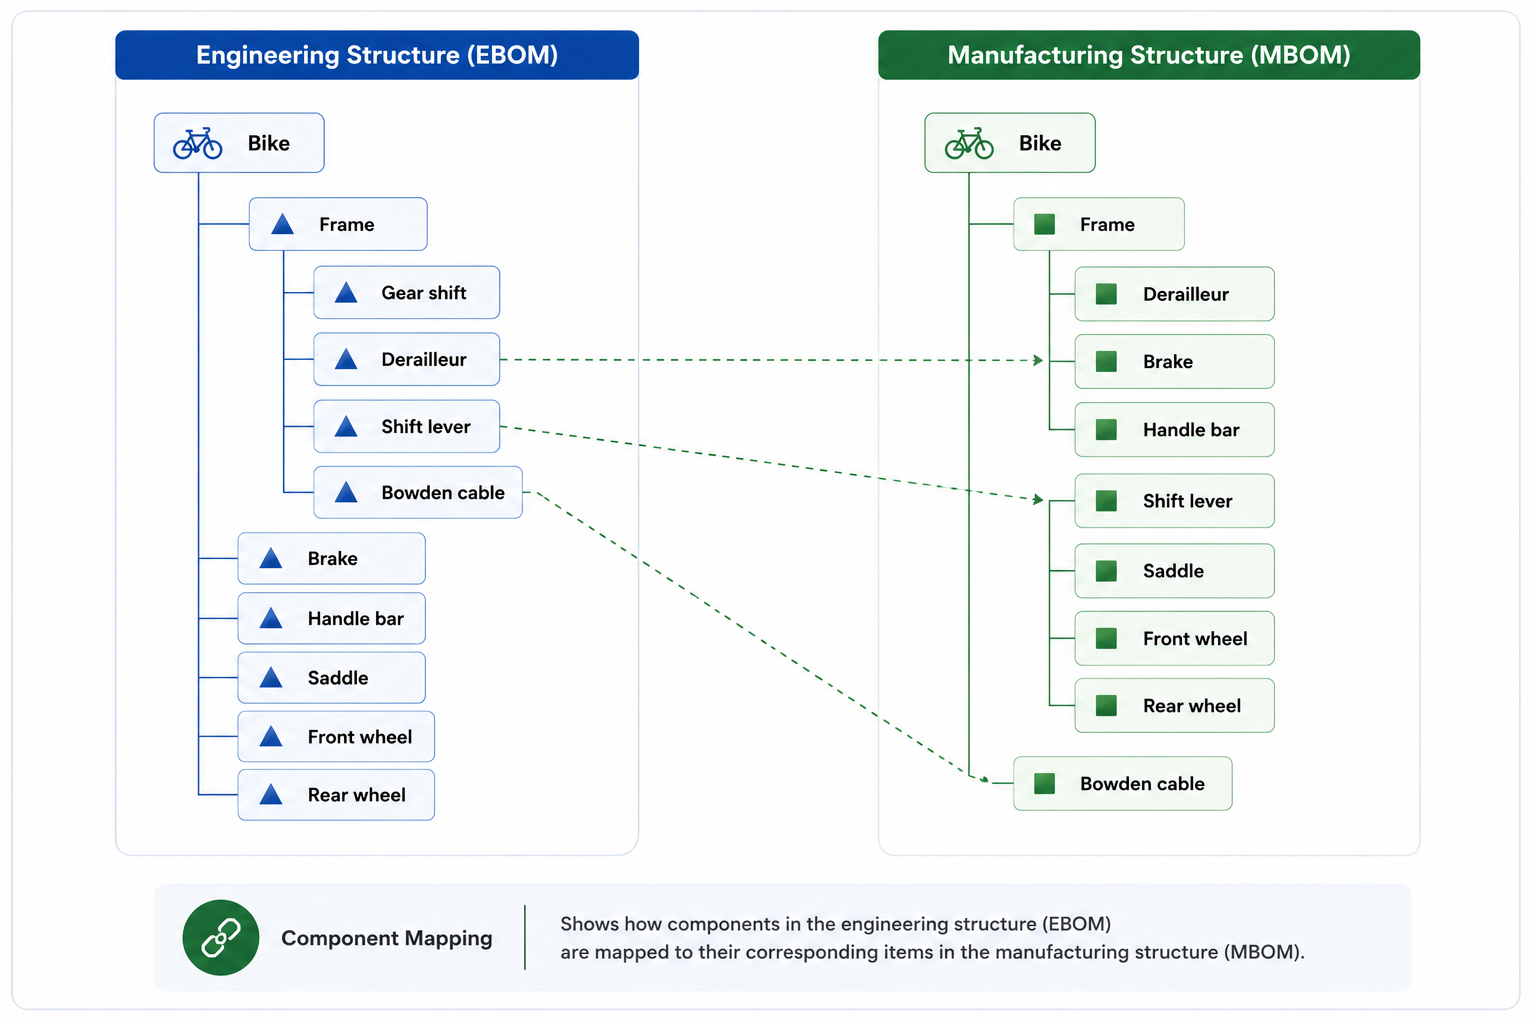
Task: Click the green square icon beside MBOM Front wheel
Action: coord(1106,638)
